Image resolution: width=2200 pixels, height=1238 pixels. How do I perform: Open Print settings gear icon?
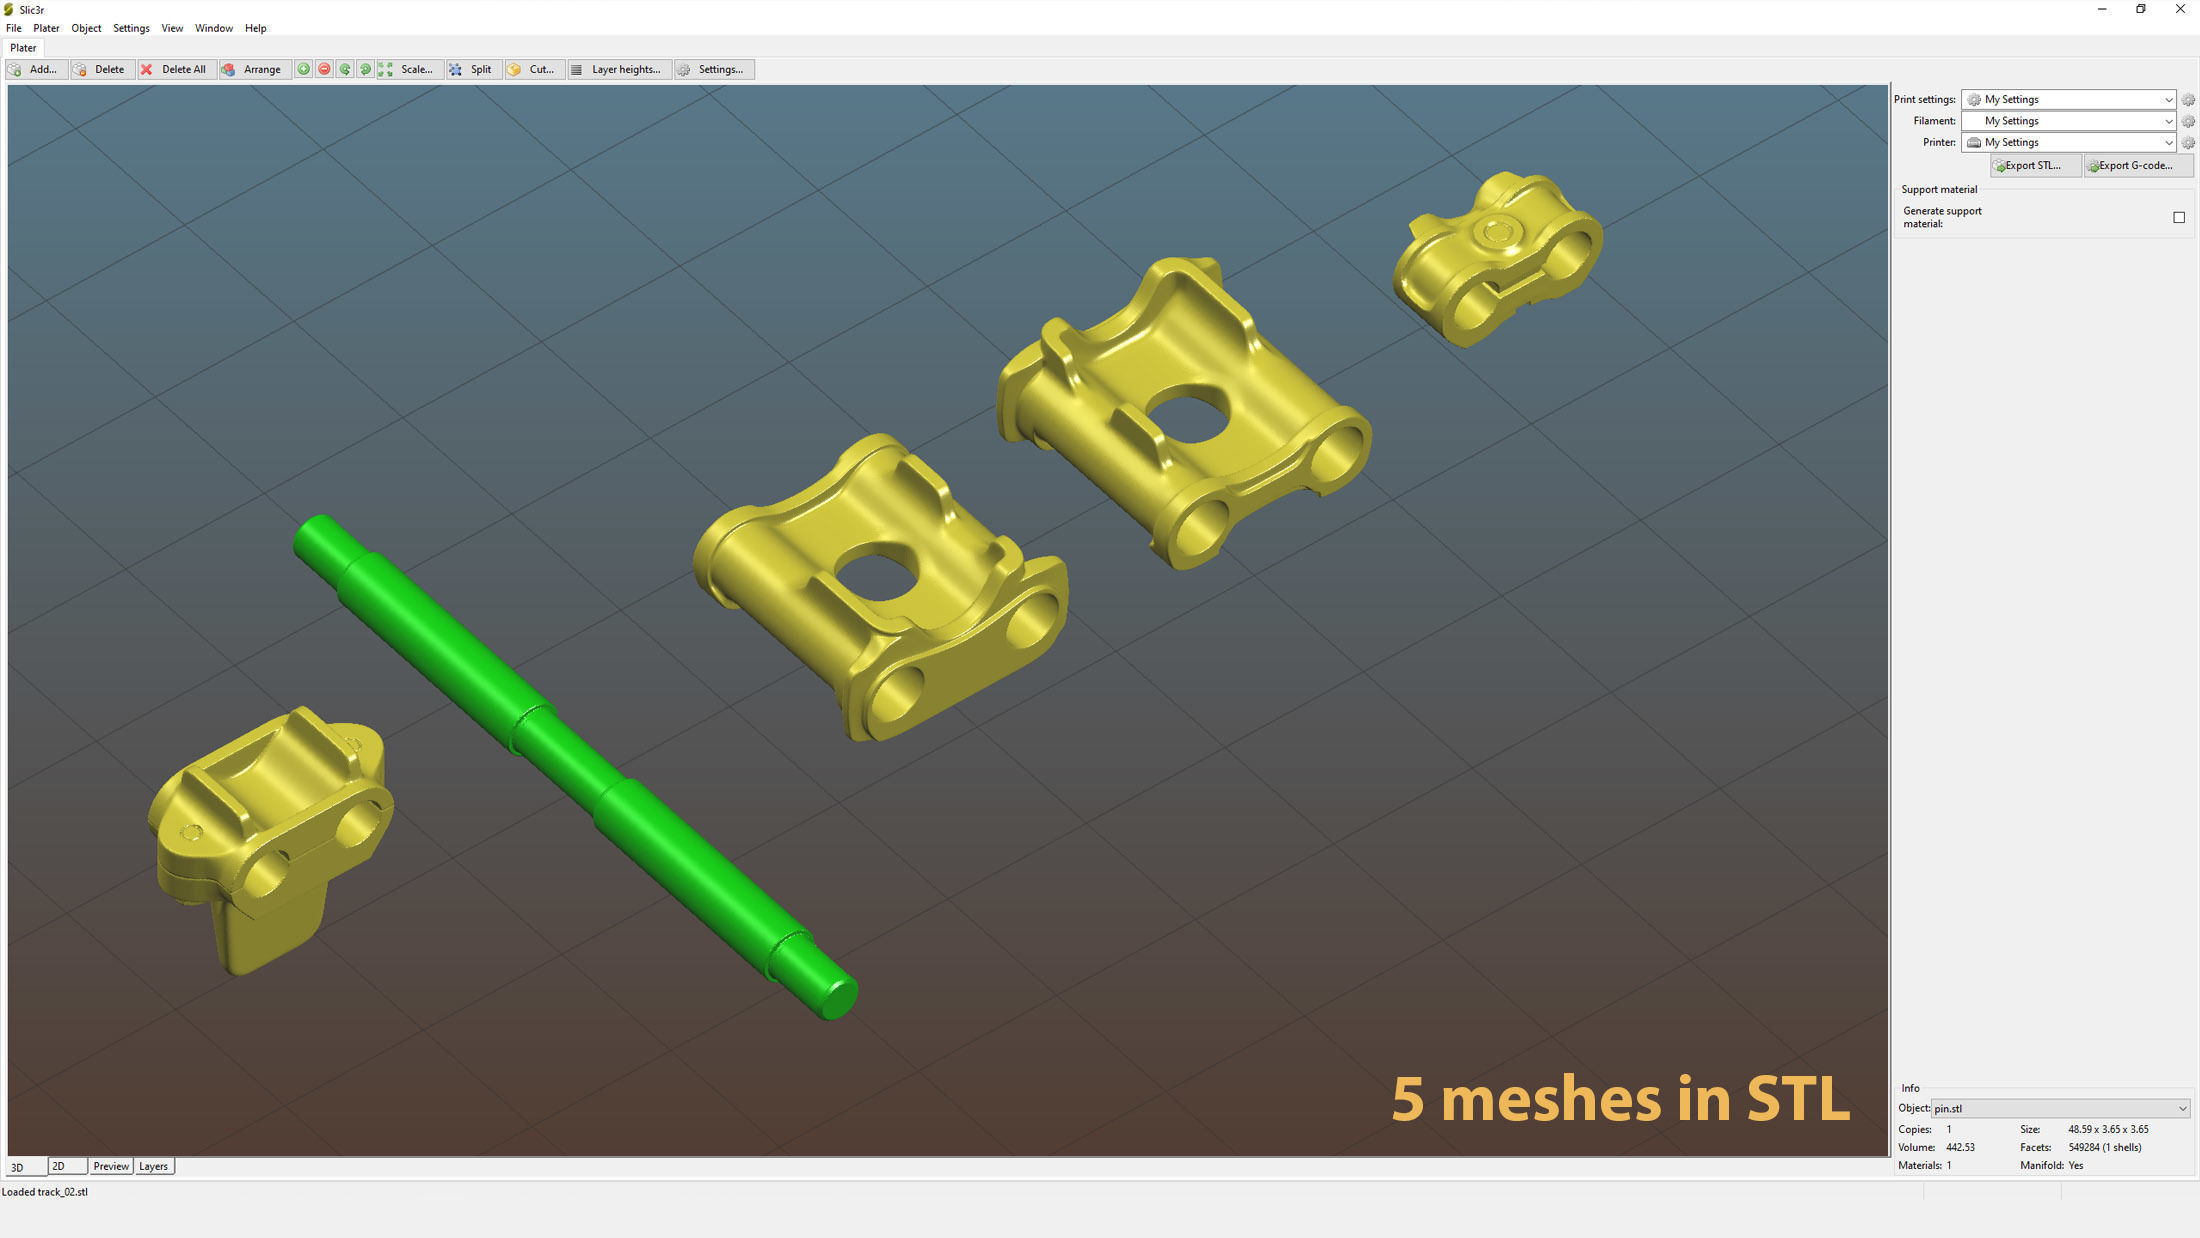2188,100
